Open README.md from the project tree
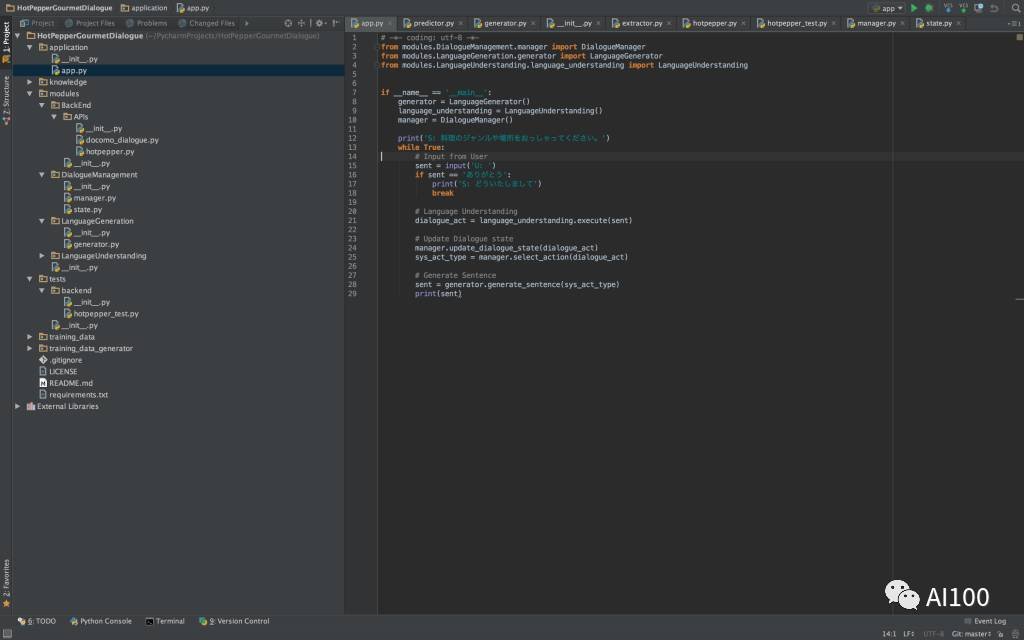This screenshot has width=1024, height=640. pos(70,383)
